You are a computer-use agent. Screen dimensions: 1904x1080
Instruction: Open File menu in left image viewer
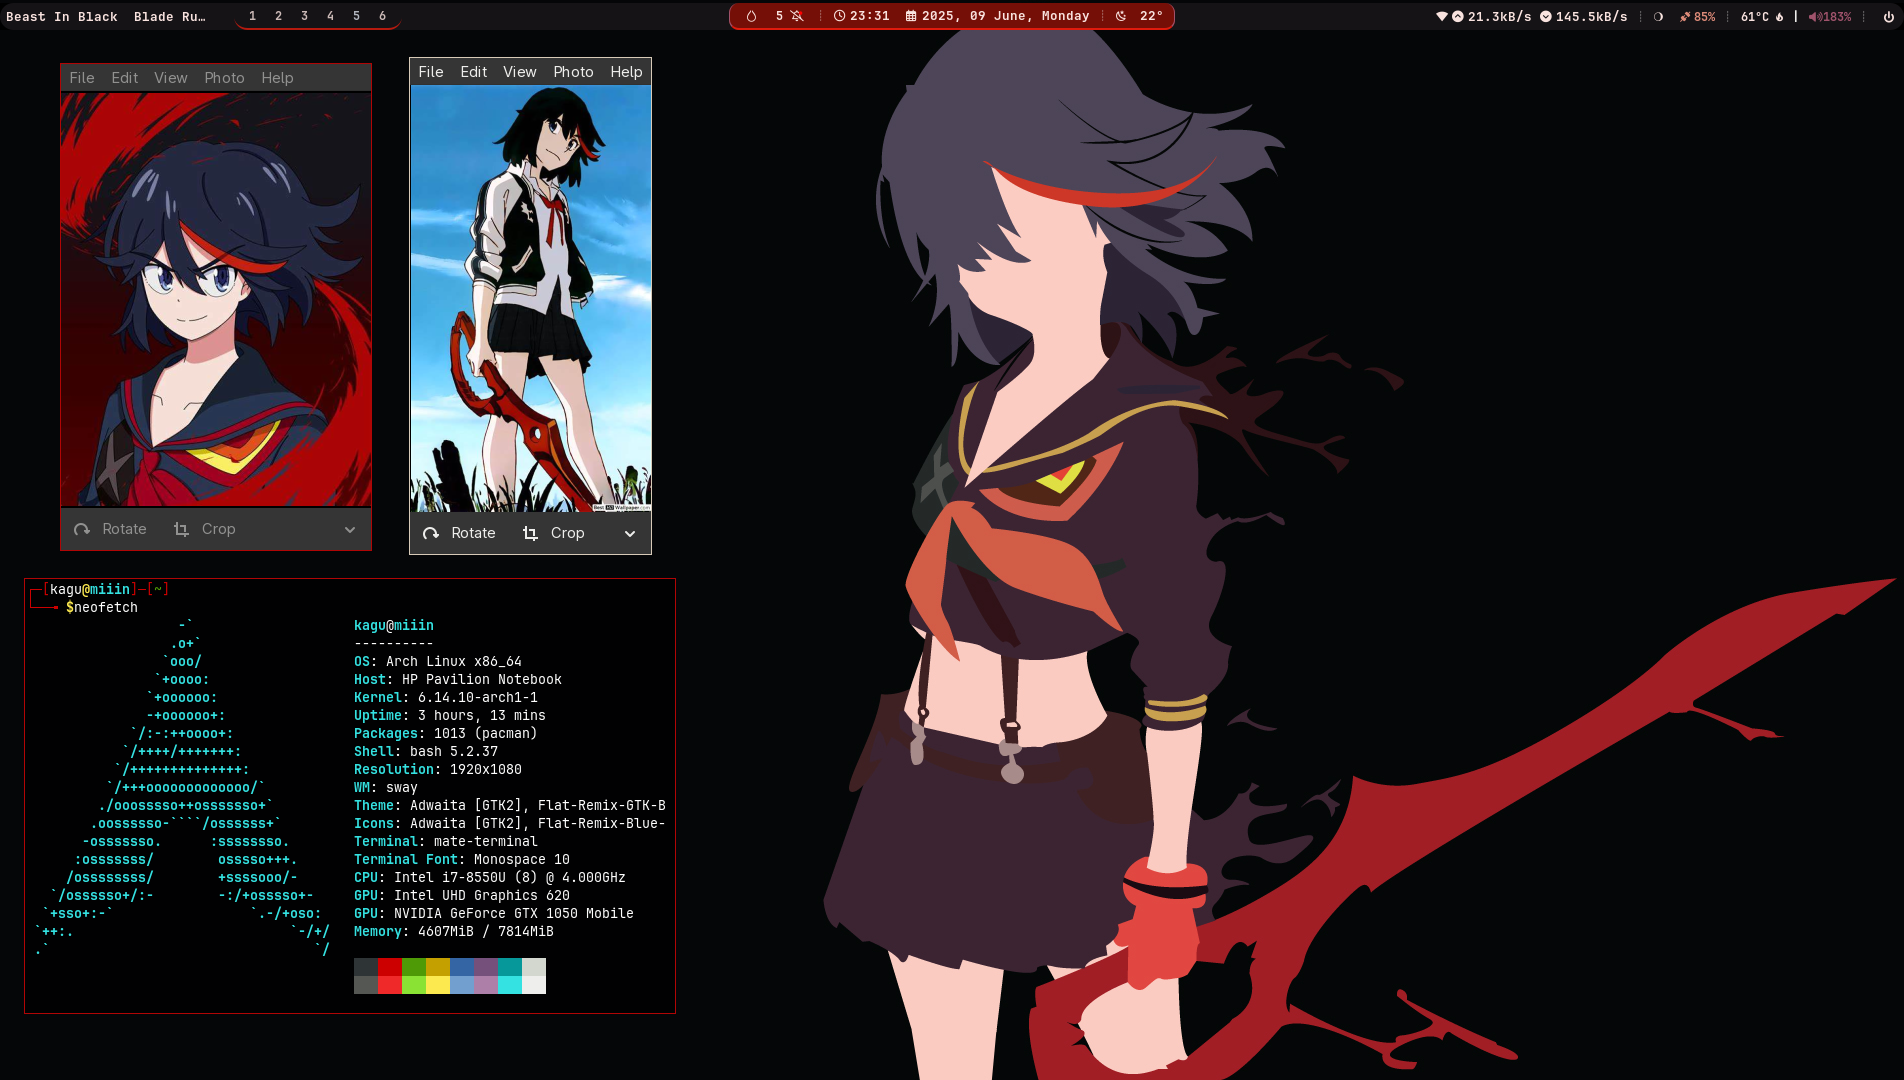coord(82,78)
